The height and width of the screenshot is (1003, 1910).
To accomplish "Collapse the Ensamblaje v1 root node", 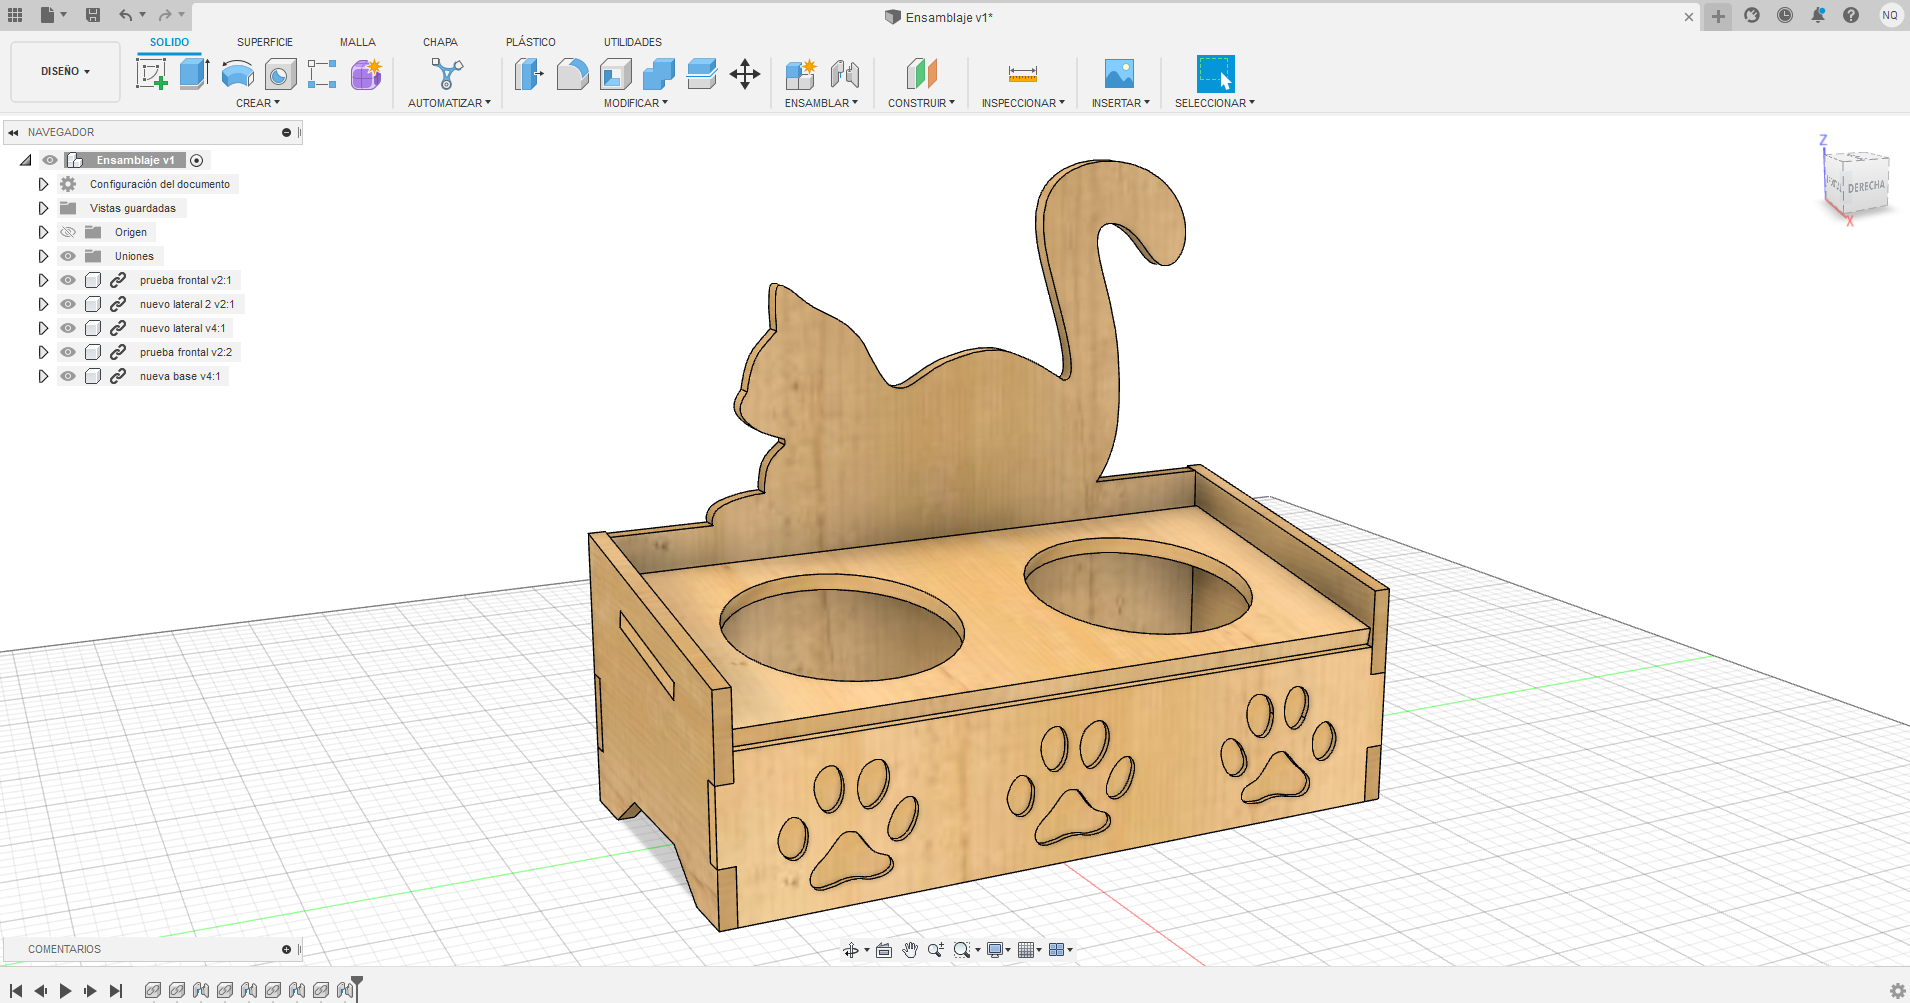I will coord(26,160).
